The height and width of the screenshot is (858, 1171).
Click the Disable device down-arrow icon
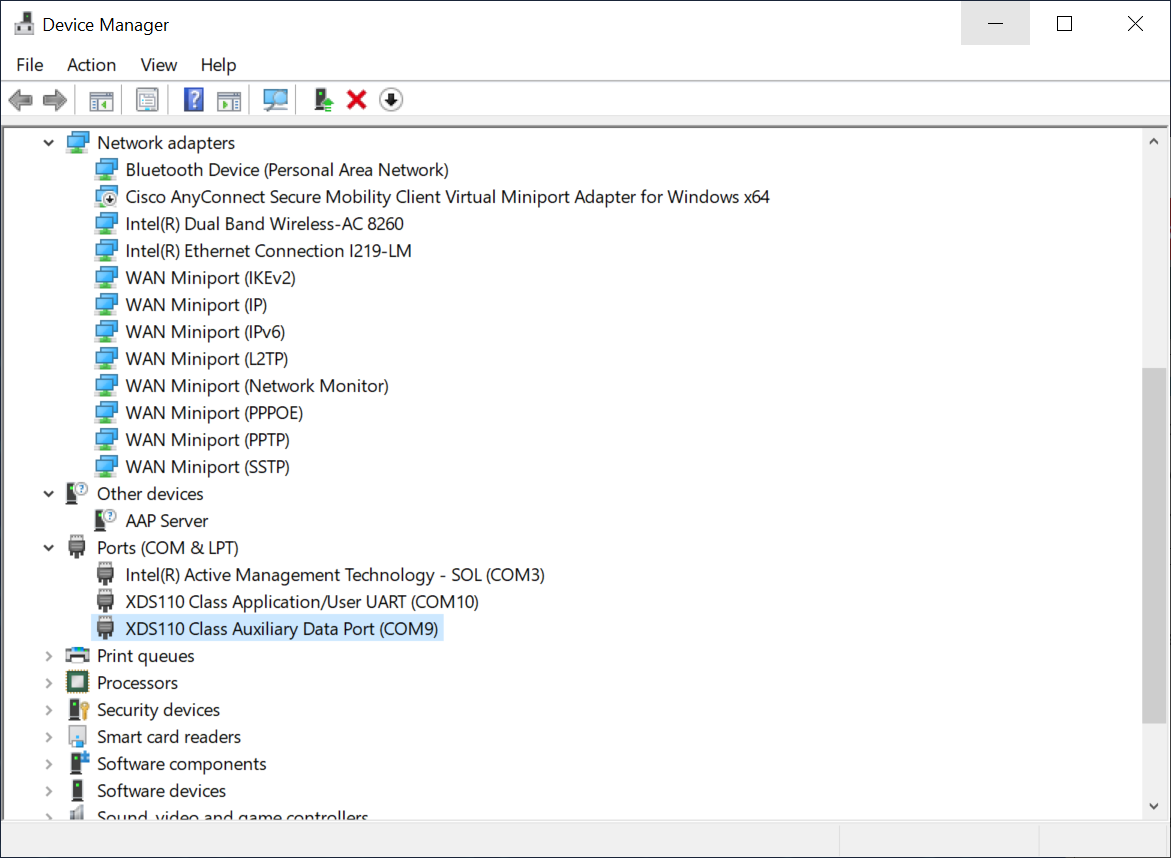(391, 99)
